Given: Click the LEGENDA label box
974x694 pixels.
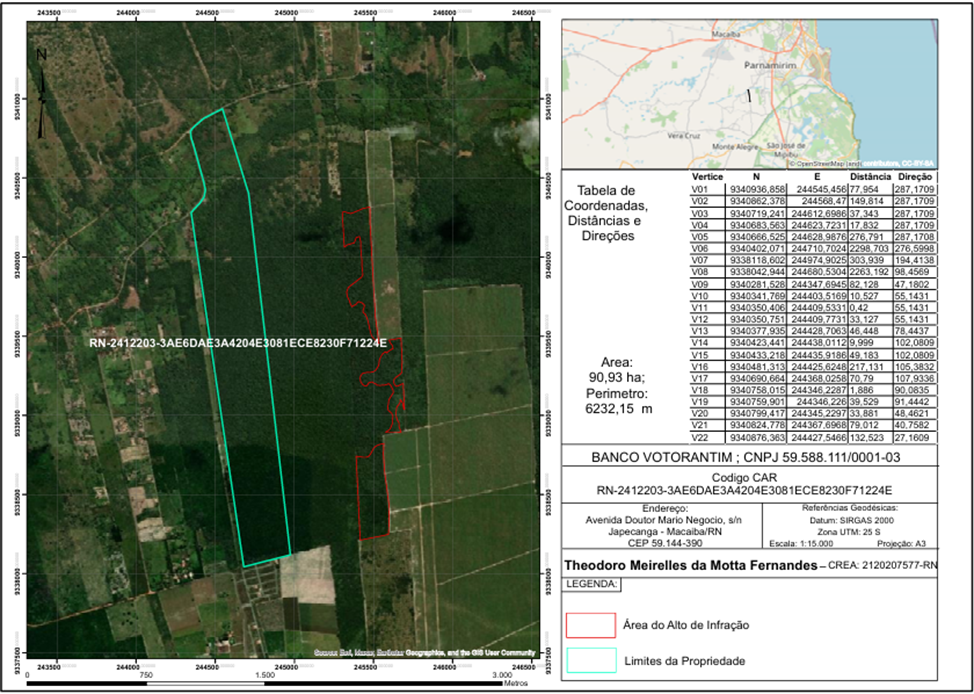Looking at the screenshot, I should 593,583.
